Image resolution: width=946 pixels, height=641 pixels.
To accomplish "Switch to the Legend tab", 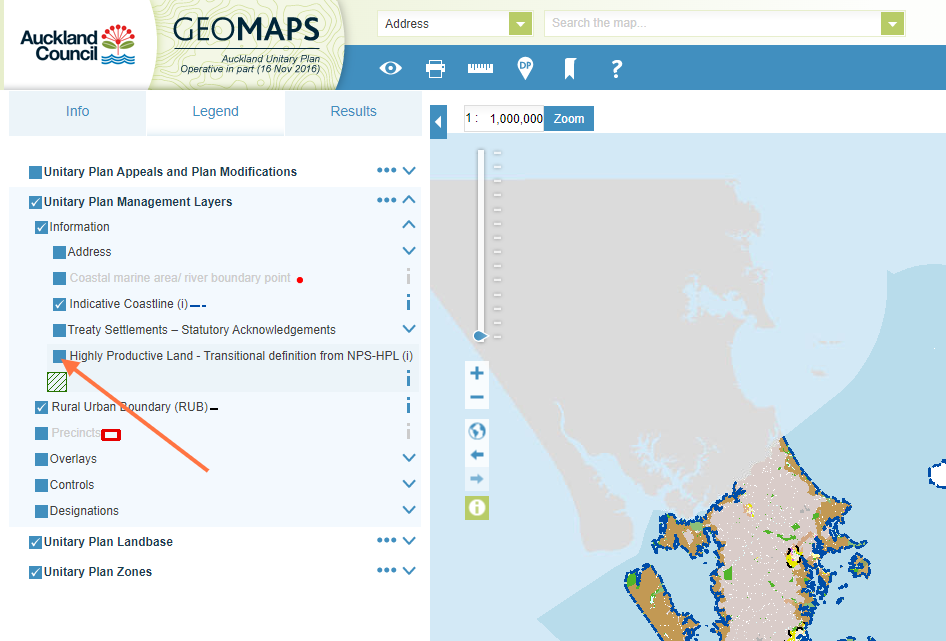I will tap(215, 112).
